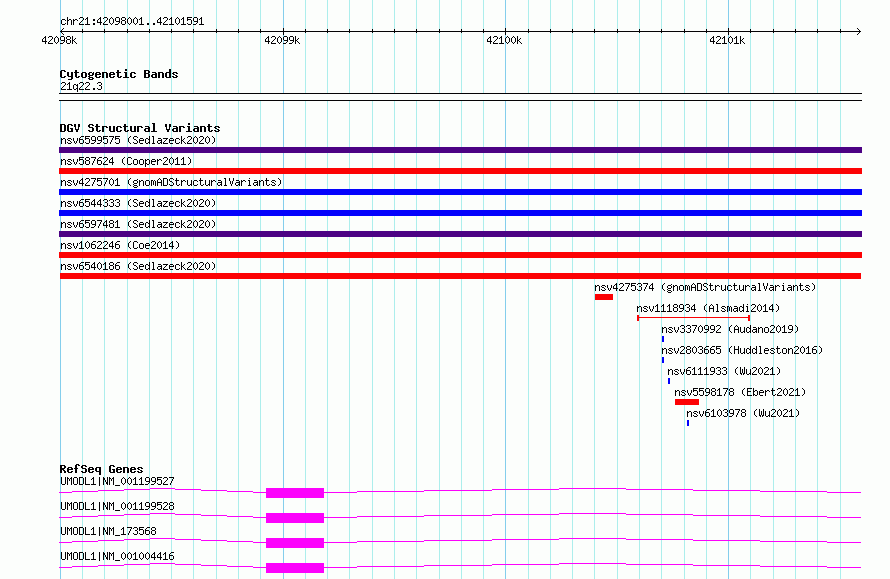Select the nsv3370992 (Audano2019) label
The image size is (890, 579).
(x=730, y=329)
